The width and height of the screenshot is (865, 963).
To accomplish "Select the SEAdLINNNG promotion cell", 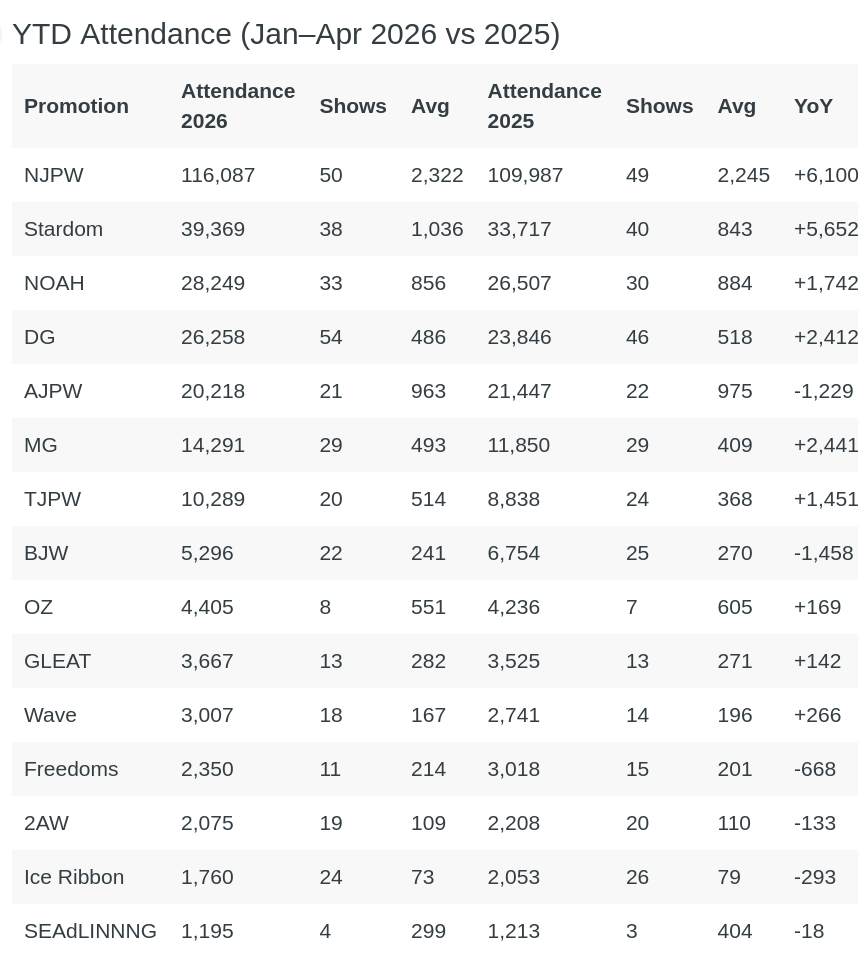I will 90,932.
